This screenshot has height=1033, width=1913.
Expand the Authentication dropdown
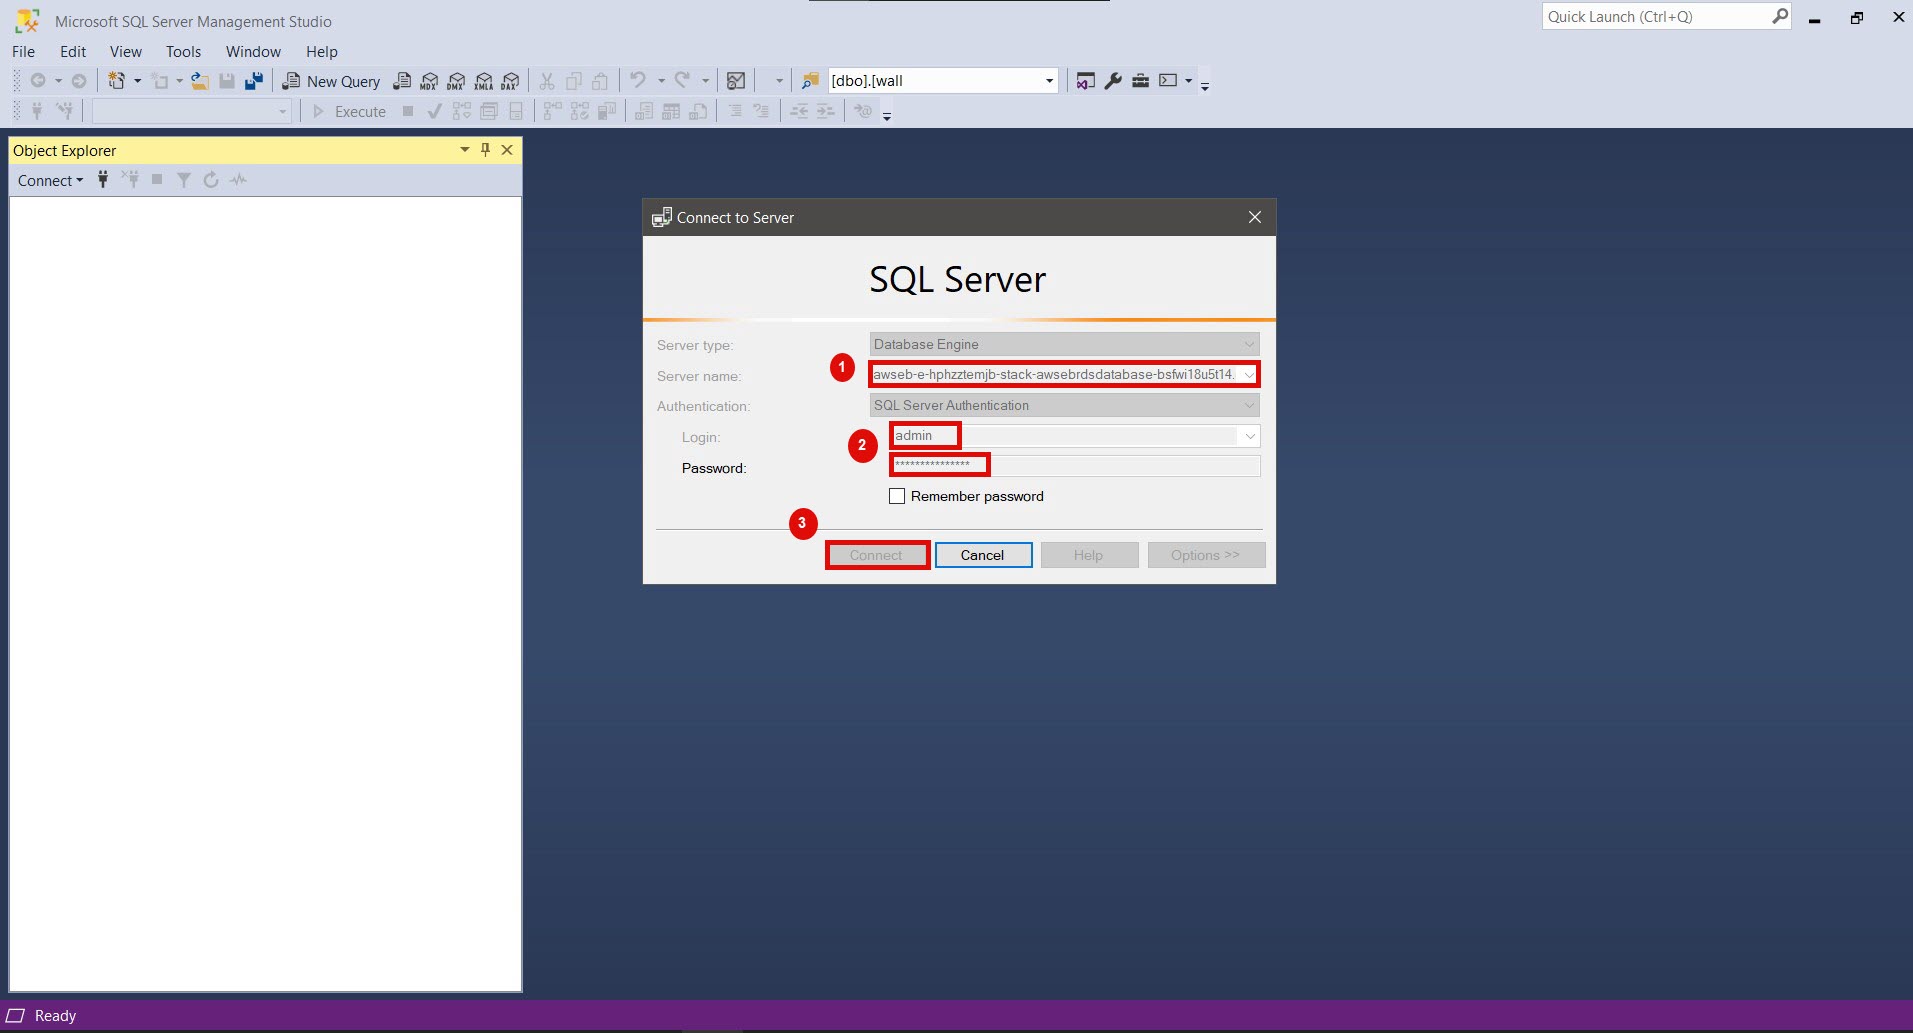[1249, 405]
